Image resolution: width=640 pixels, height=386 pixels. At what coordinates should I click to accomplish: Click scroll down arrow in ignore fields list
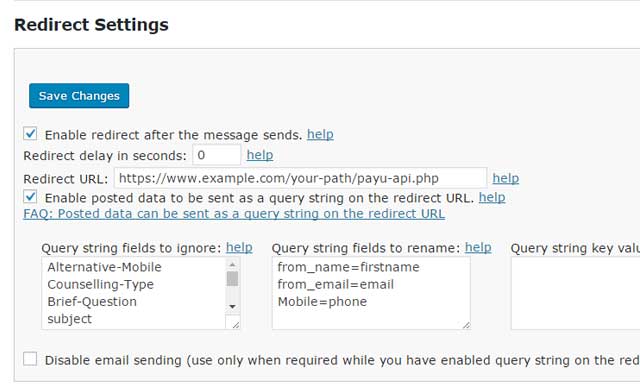[x=233, y=307]
